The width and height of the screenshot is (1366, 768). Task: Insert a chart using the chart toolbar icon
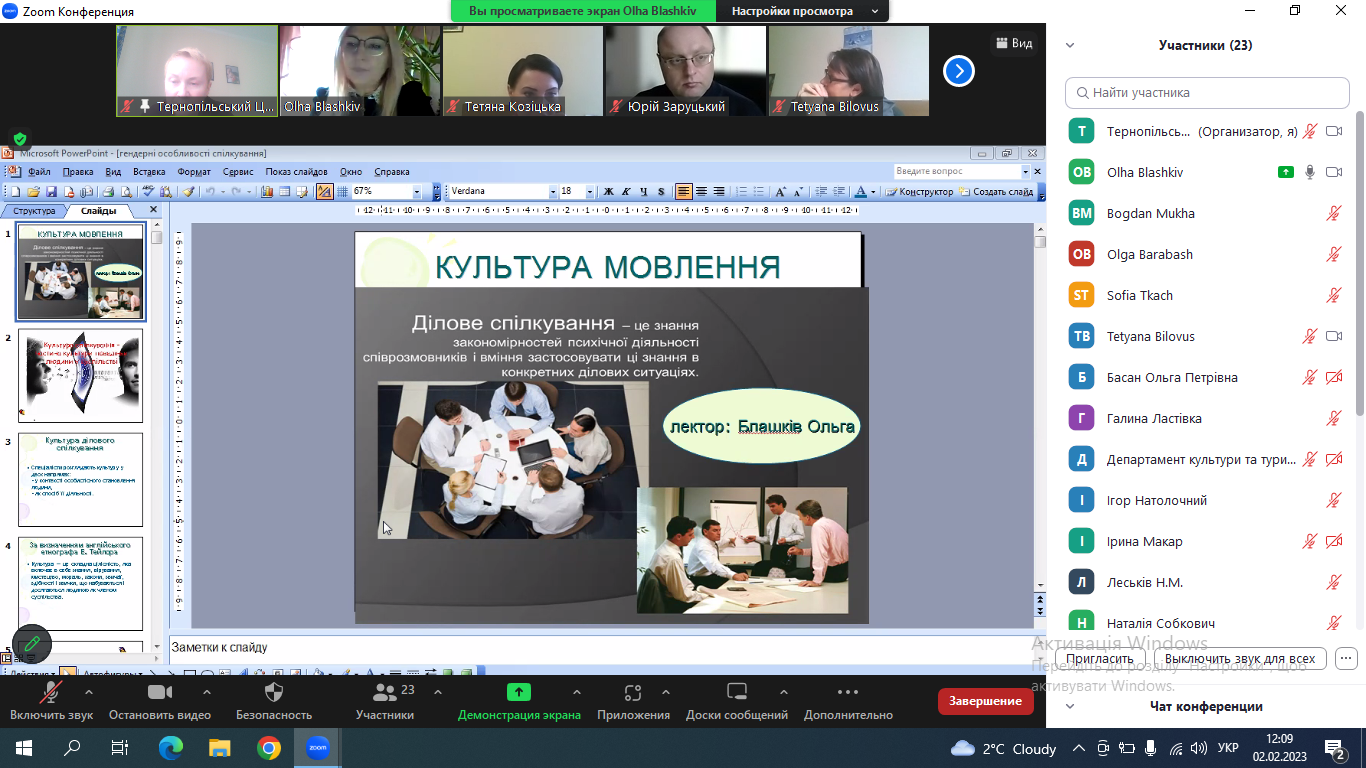tap(267, 191)
